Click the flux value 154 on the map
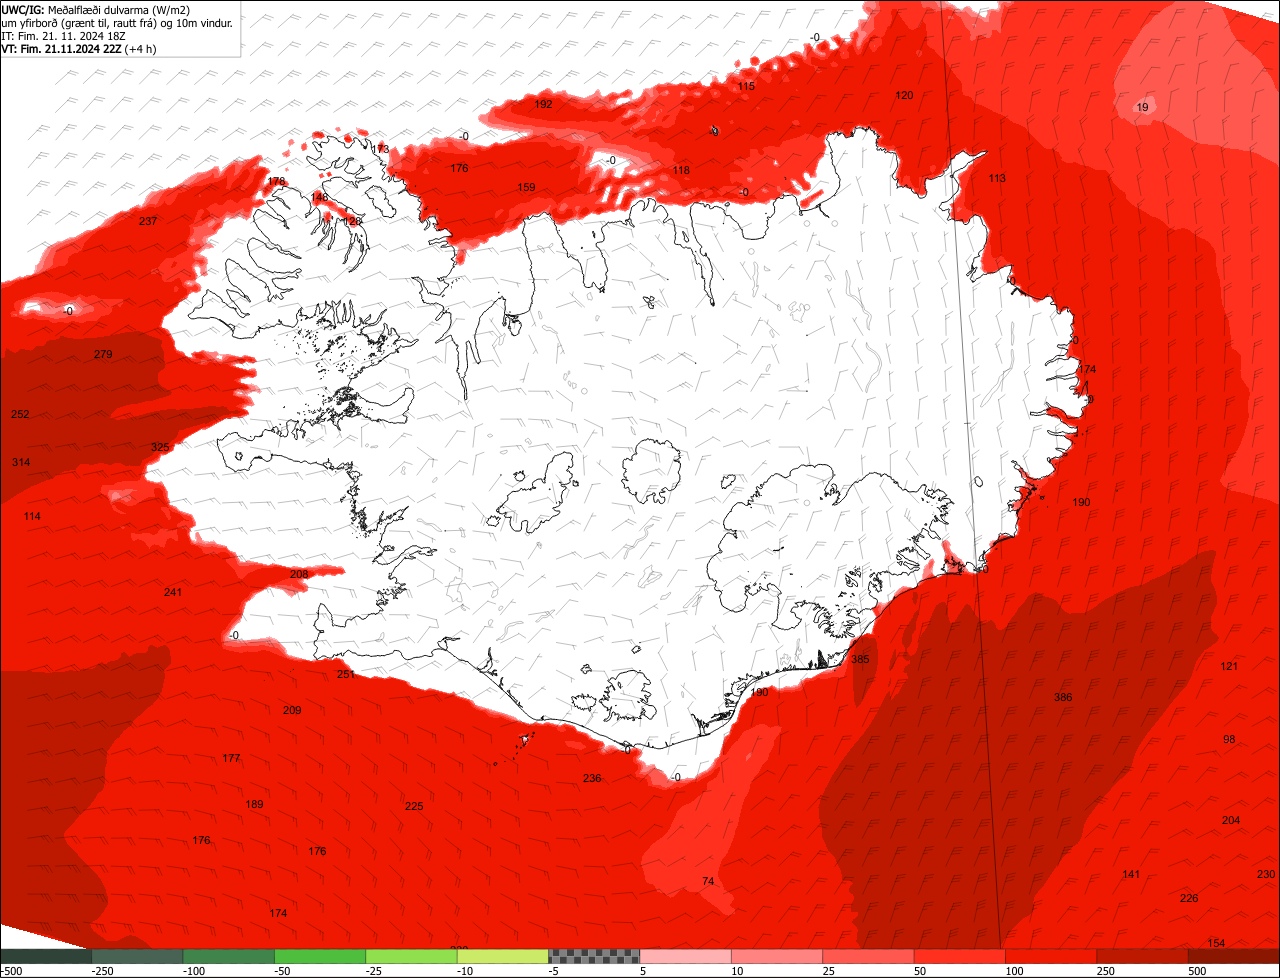The image size is (1280, 978). click(x=1217, y=943)
